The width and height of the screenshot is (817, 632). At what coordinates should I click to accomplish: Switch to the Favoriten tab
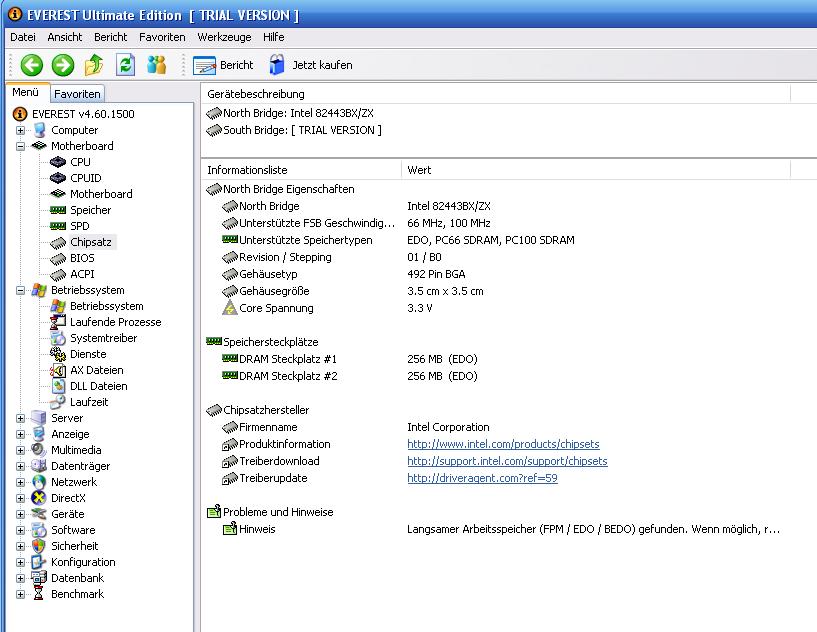[x=77, y=94]
